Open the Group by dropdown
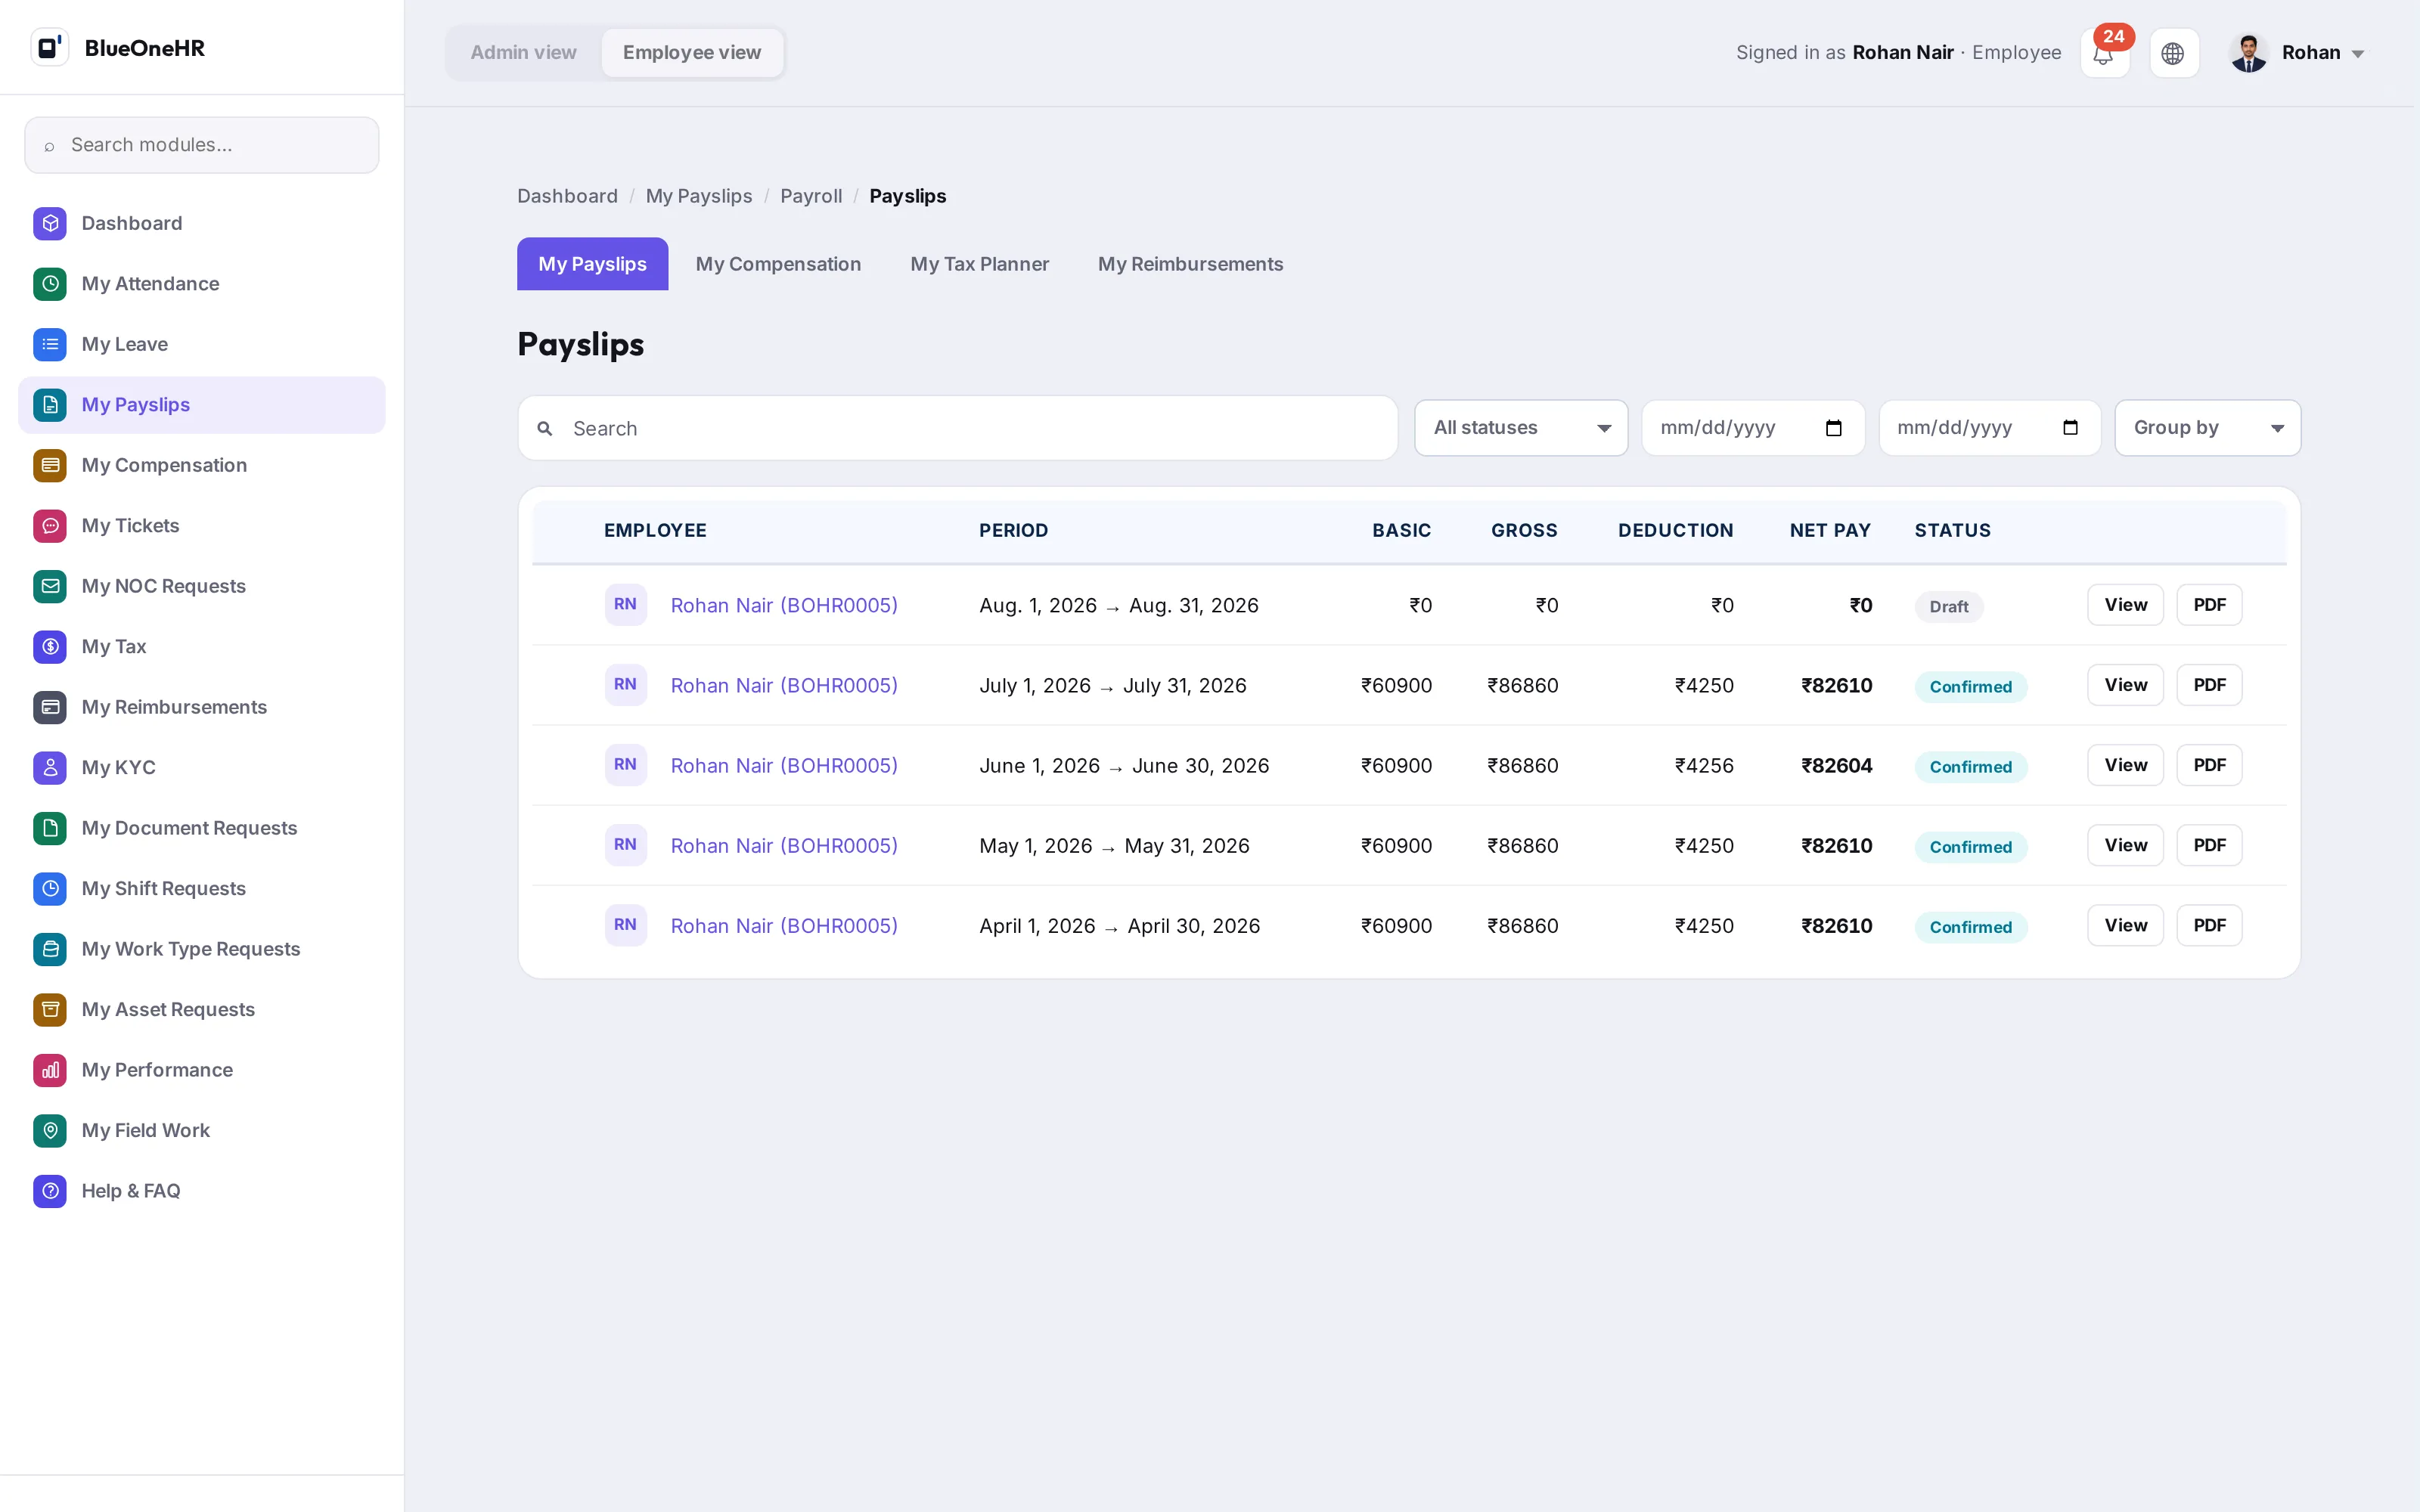Screen dimensions: 2420x1512 [x=2207, y=428]
